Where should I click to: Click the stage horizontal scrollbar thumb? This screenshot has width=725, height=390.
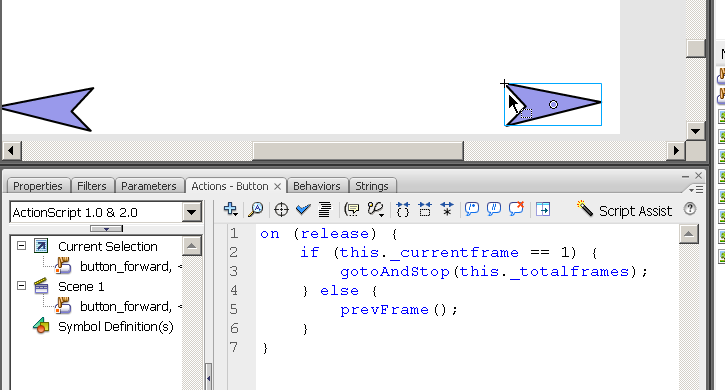pos(358,151)
